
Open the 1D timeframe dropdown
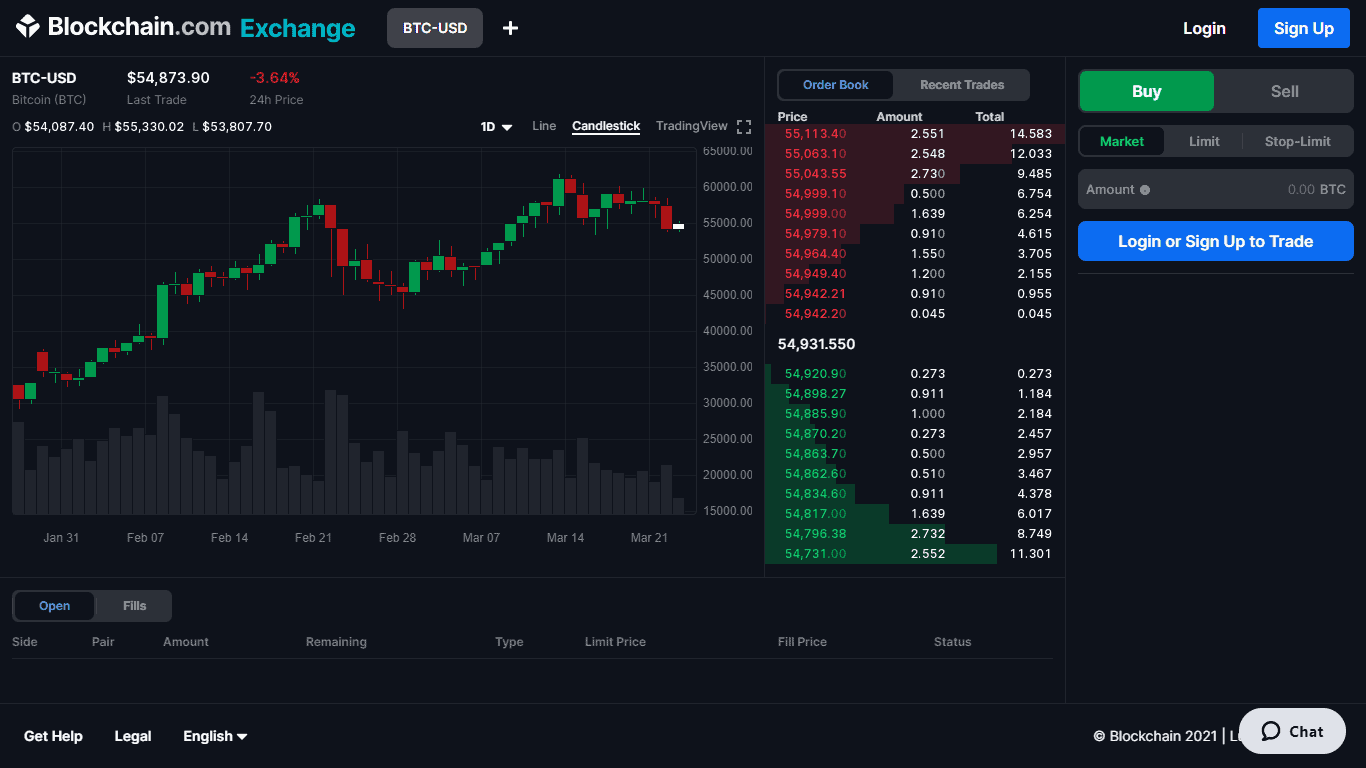coord(496,126)
